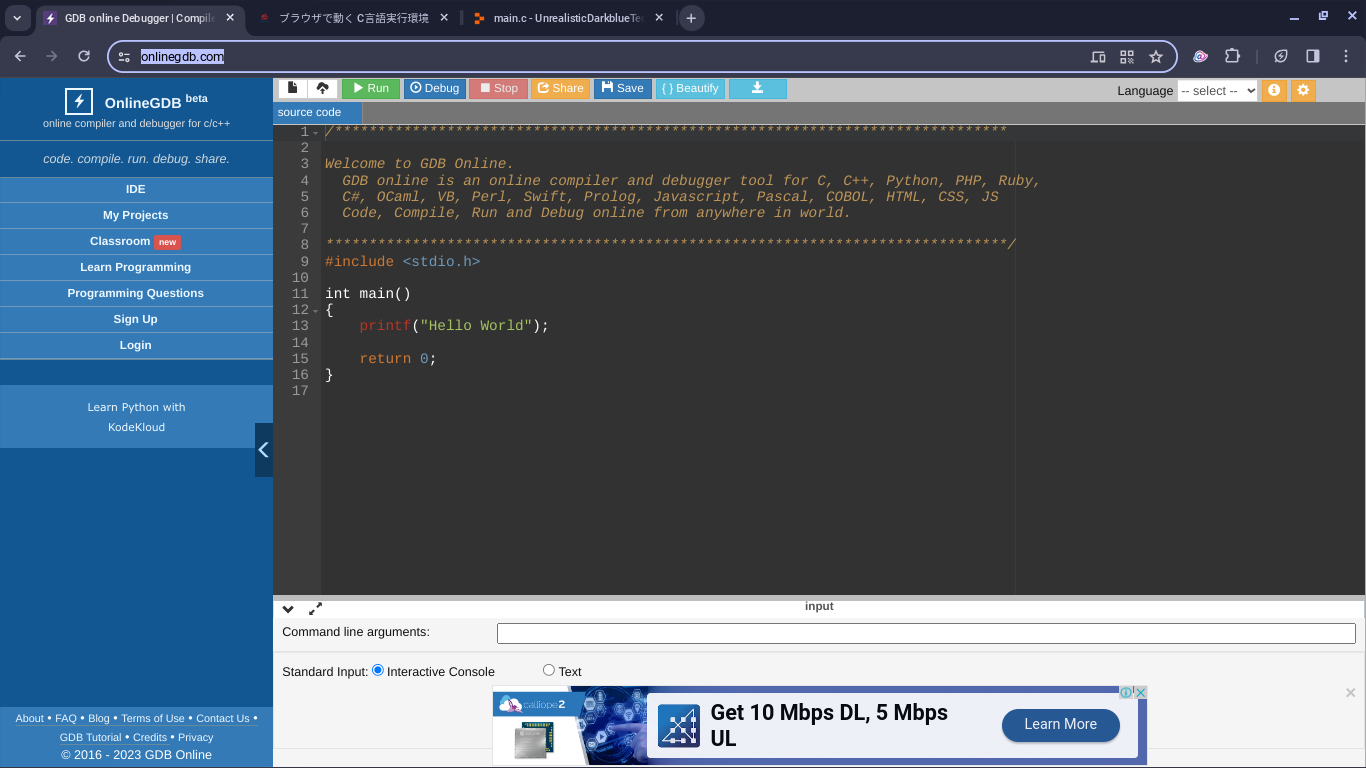Open the Language select dropdown
1366x768 pixels.
pyautogui.click(x=1217, y=91)
